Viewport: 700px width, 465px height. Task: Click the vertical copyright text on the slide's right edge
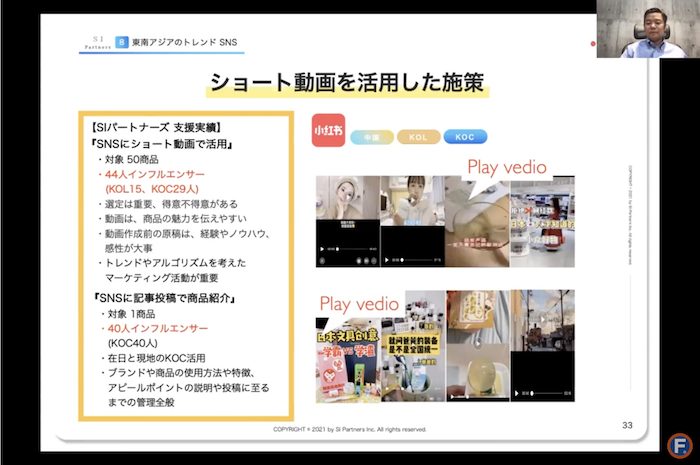point(630,215)
